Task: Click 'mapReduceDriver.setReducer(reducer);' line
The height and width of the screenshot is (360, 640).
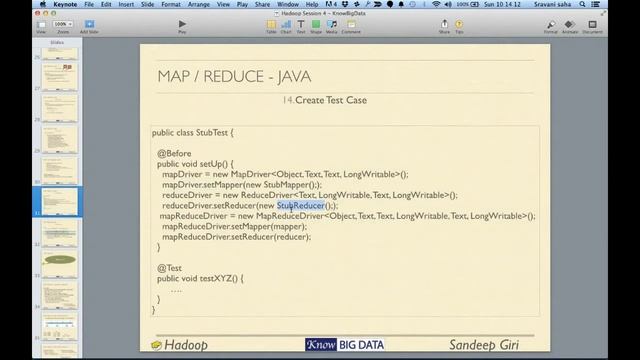Action: click(x=236, y=237)
